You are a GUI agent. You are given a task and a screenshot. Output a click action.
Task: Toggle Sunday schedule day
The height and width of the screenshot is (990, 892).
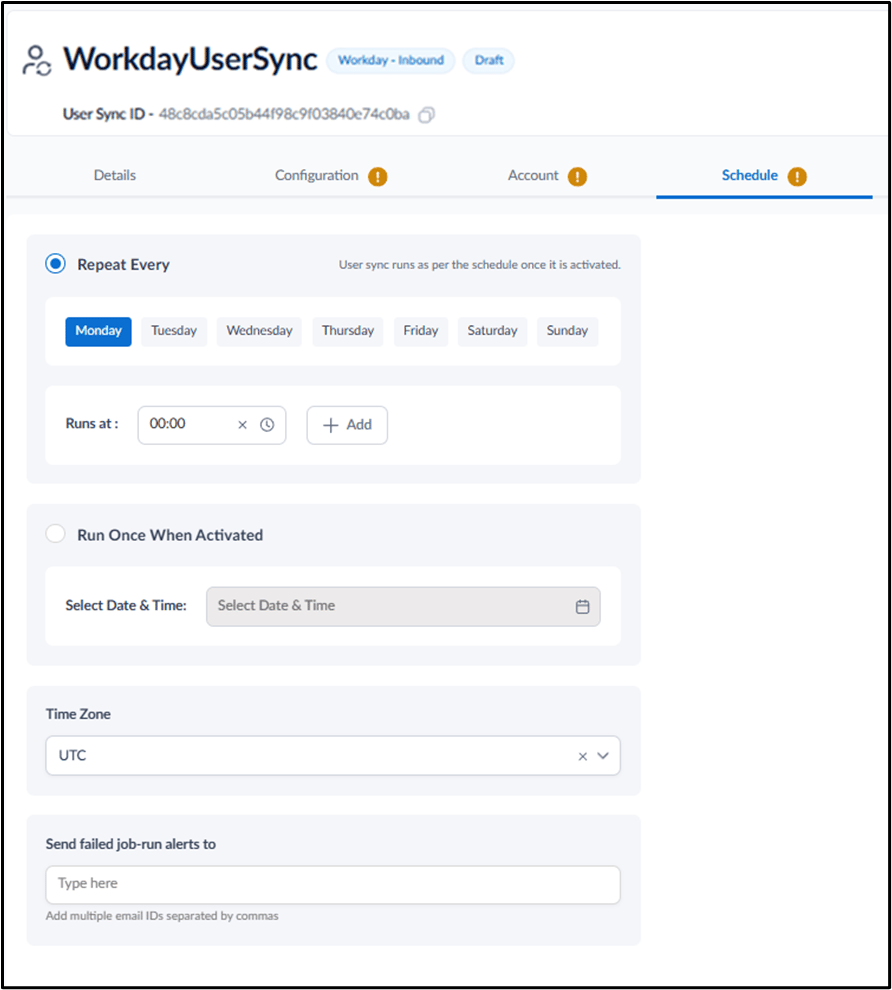click(568, 331)
